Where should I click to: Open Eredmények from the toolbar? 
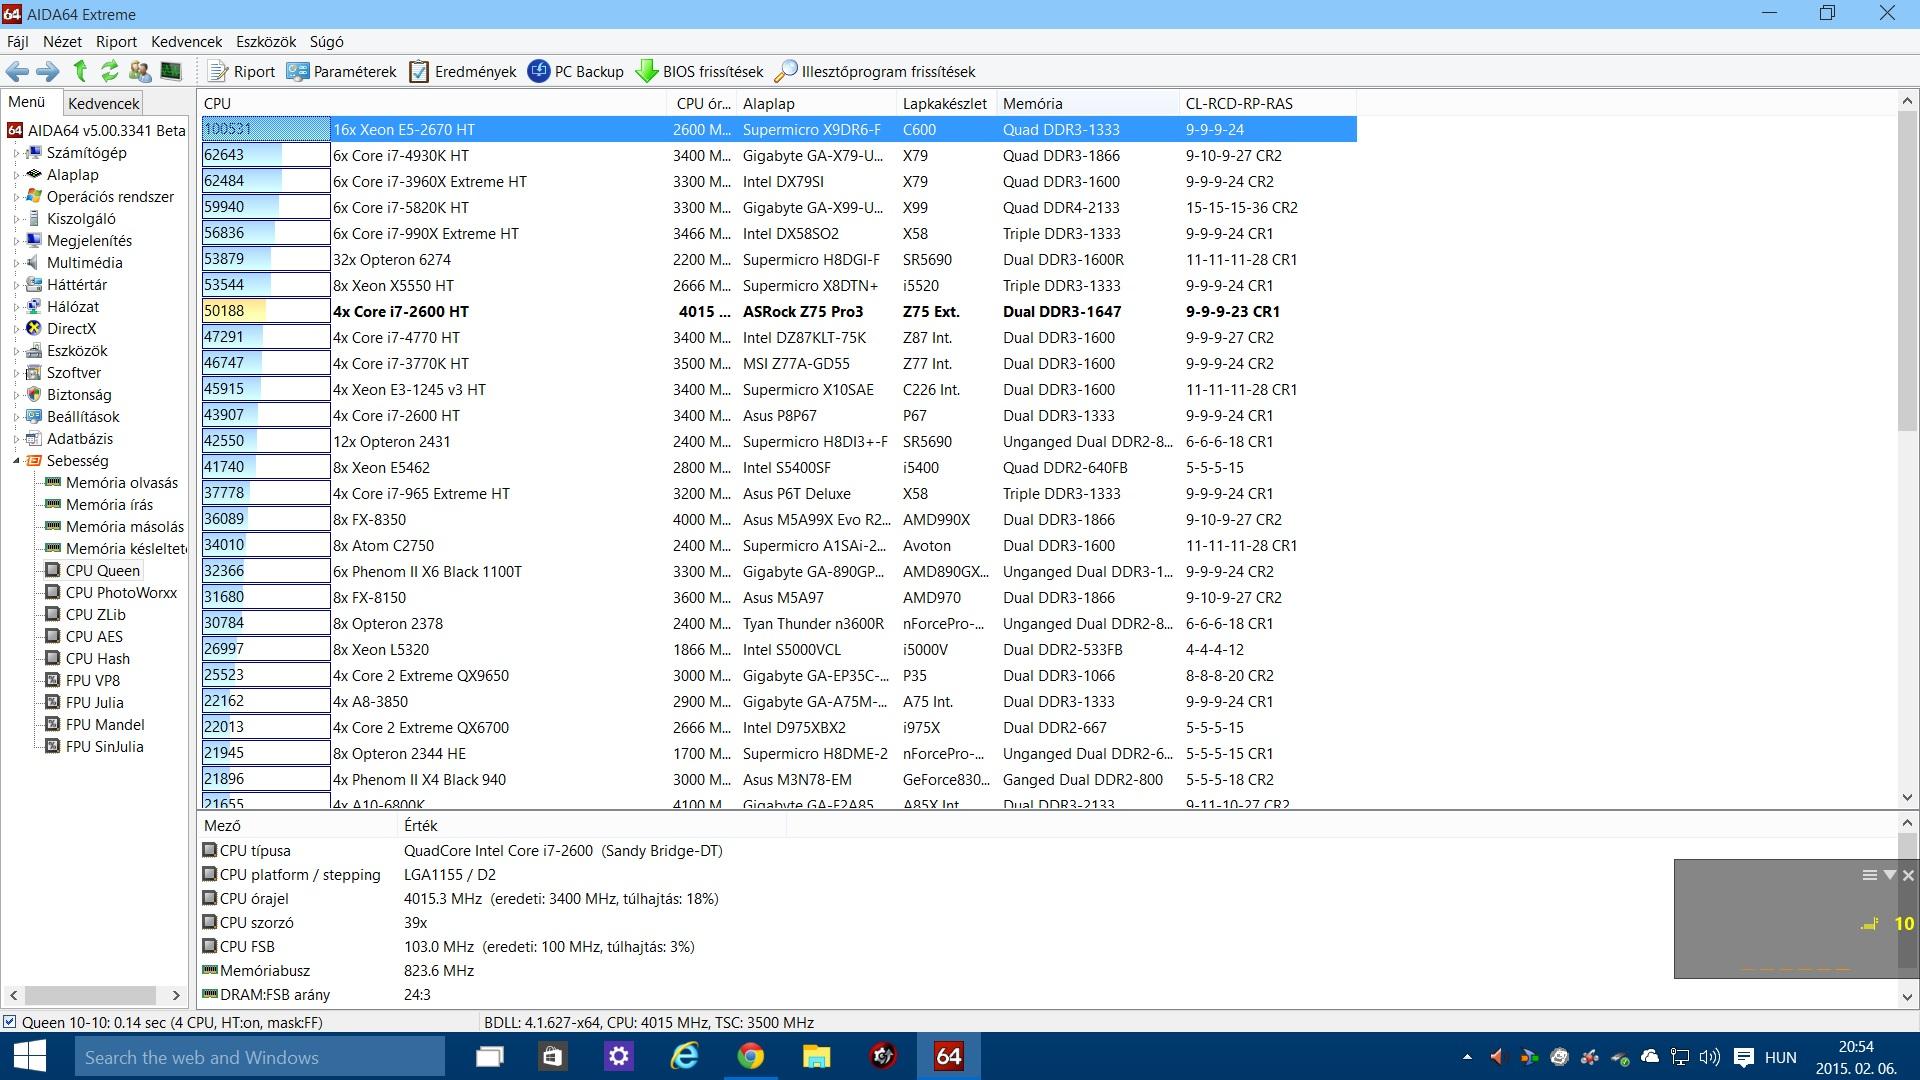pyautogui.click(x=463, y=71)
